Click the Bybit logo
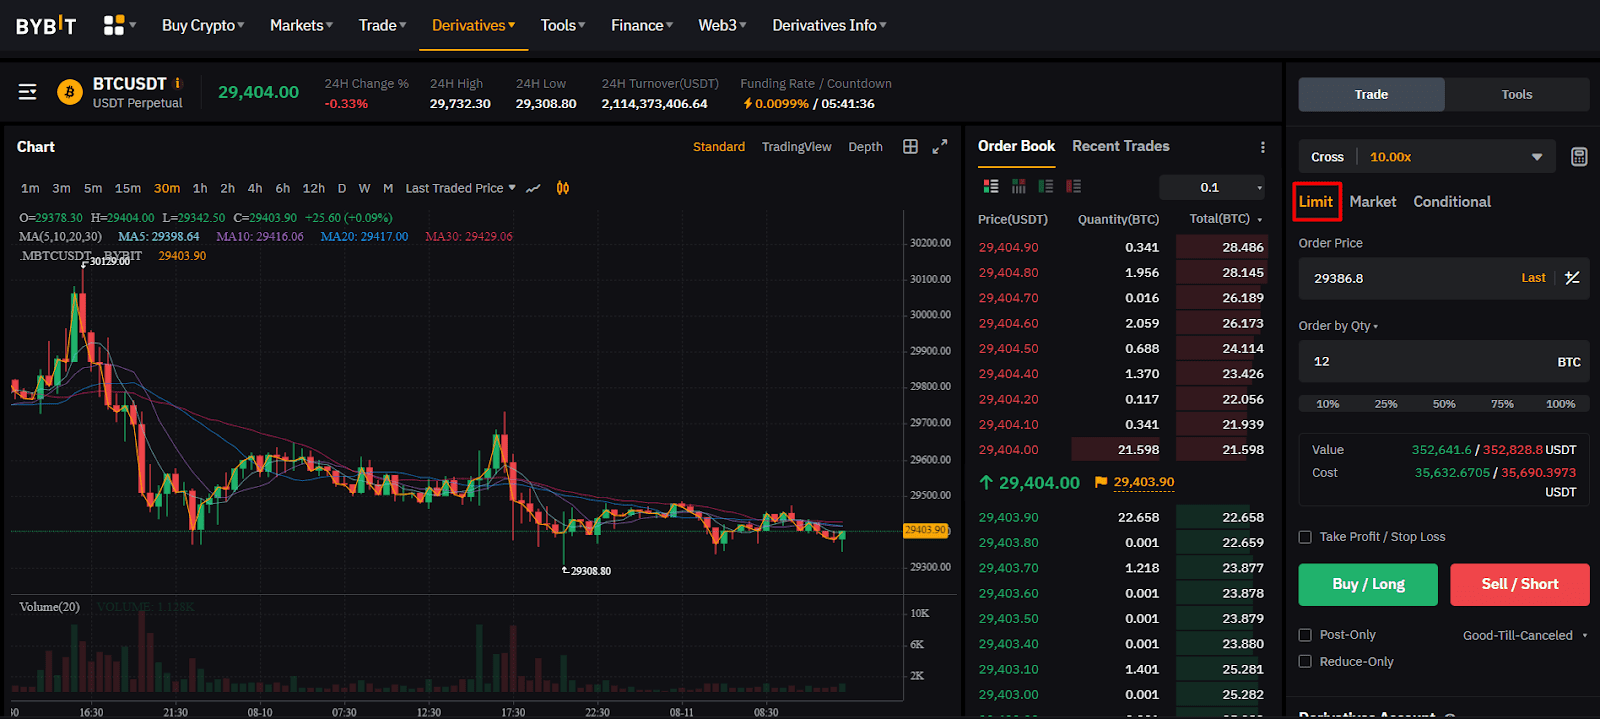The height and width of the screenshot is (719, 1600). [46, 25]
